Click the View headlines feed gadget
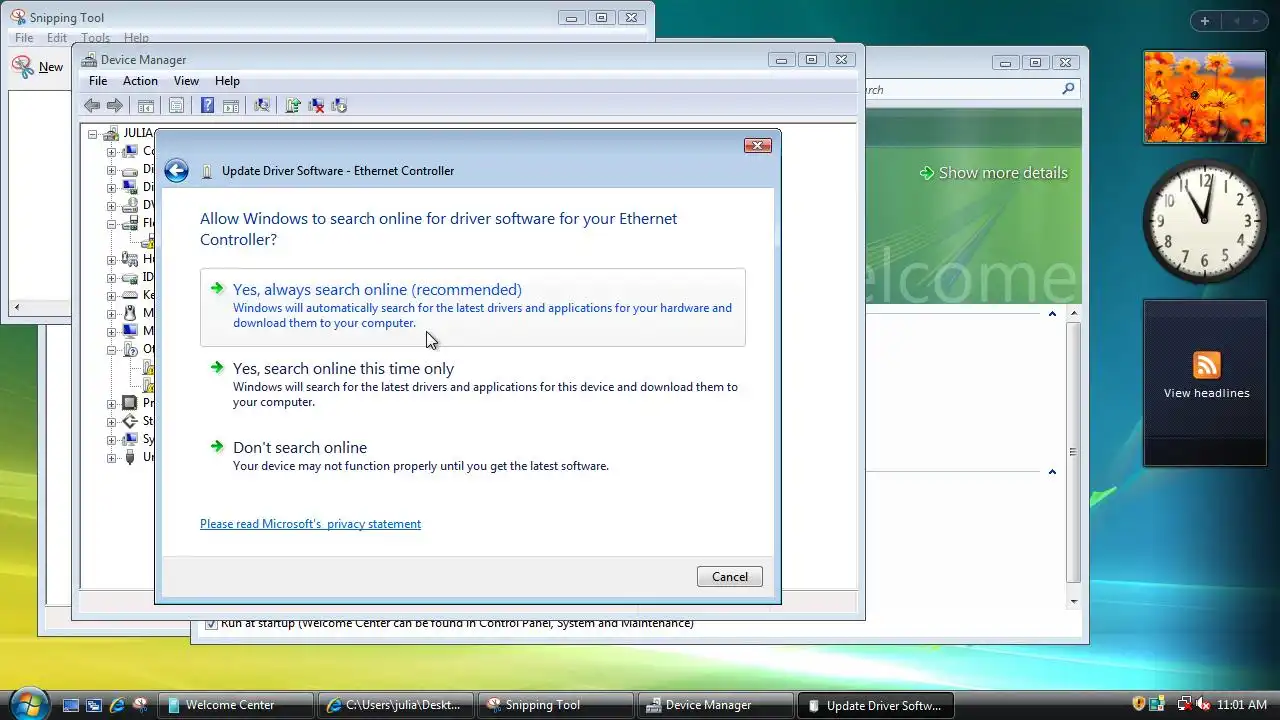 click(1204, 383)
